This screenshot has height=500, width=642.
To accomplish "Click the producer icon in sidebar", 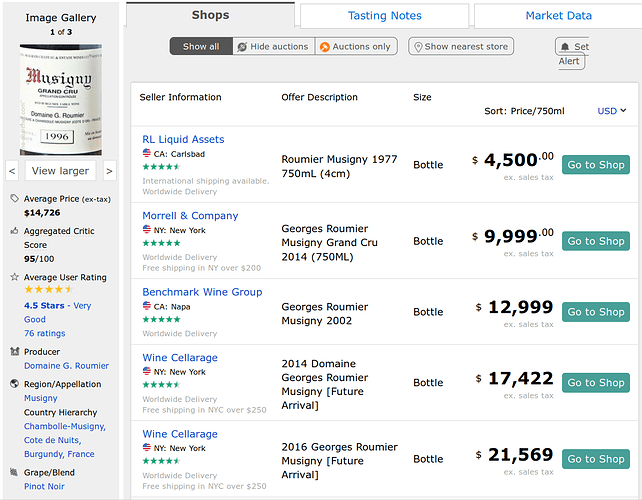I will click(14, 352).
